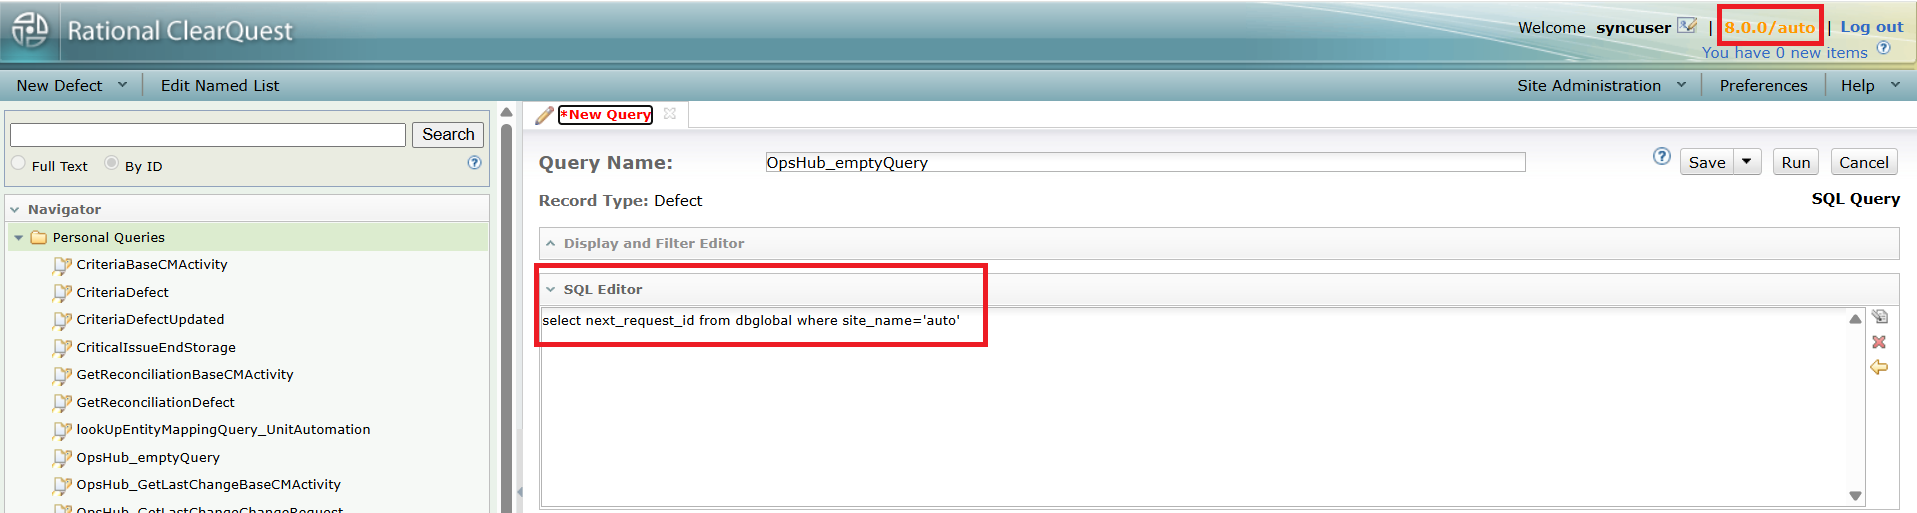Collapse the Personal Queries folder
1917x513 pixels.
(x=18, y=238)
